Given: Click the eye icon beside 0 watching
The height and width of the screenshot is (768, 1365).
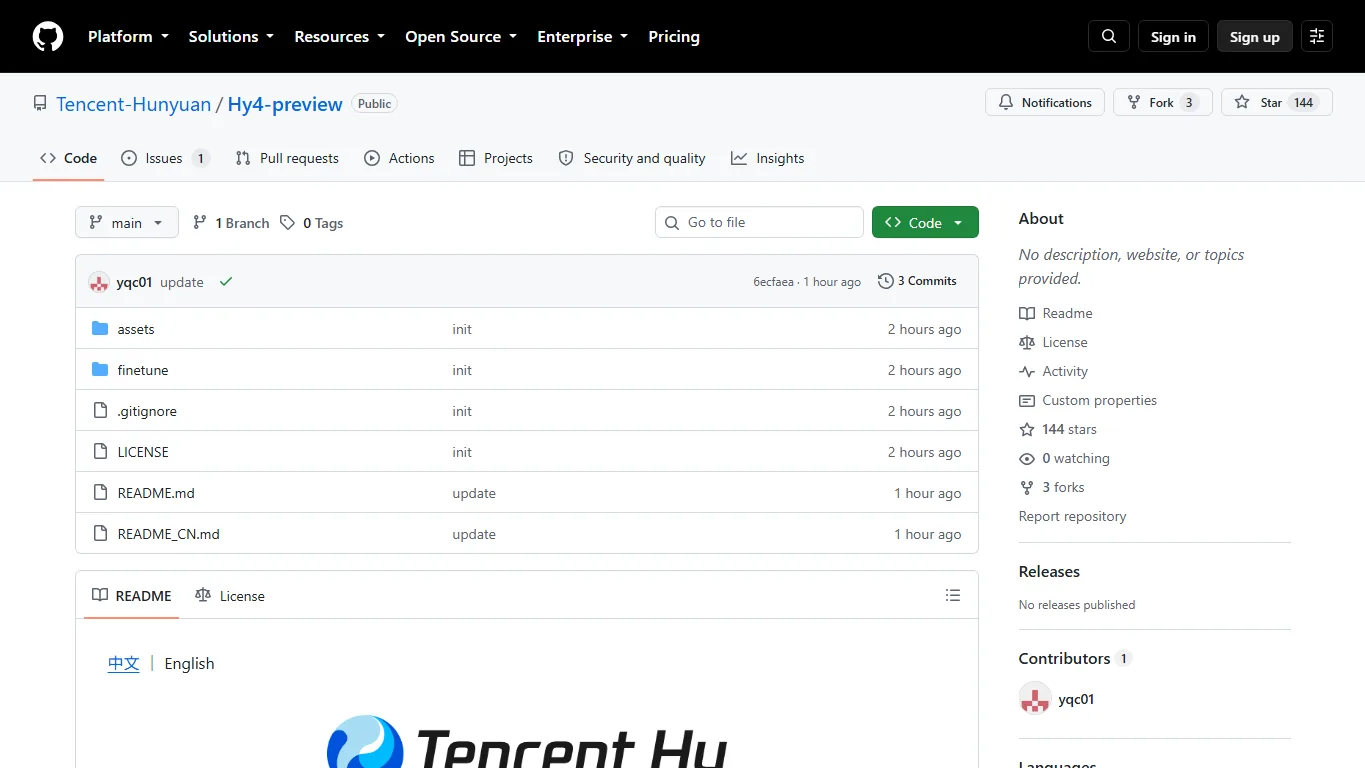Looking at the screenshot, I should (1027, 458).
